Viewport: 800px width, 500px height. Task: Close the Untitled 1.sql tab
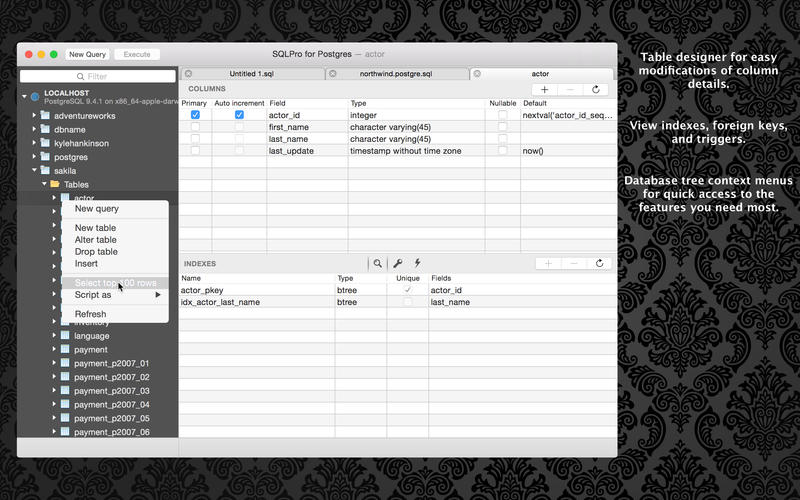pos(188,73)
